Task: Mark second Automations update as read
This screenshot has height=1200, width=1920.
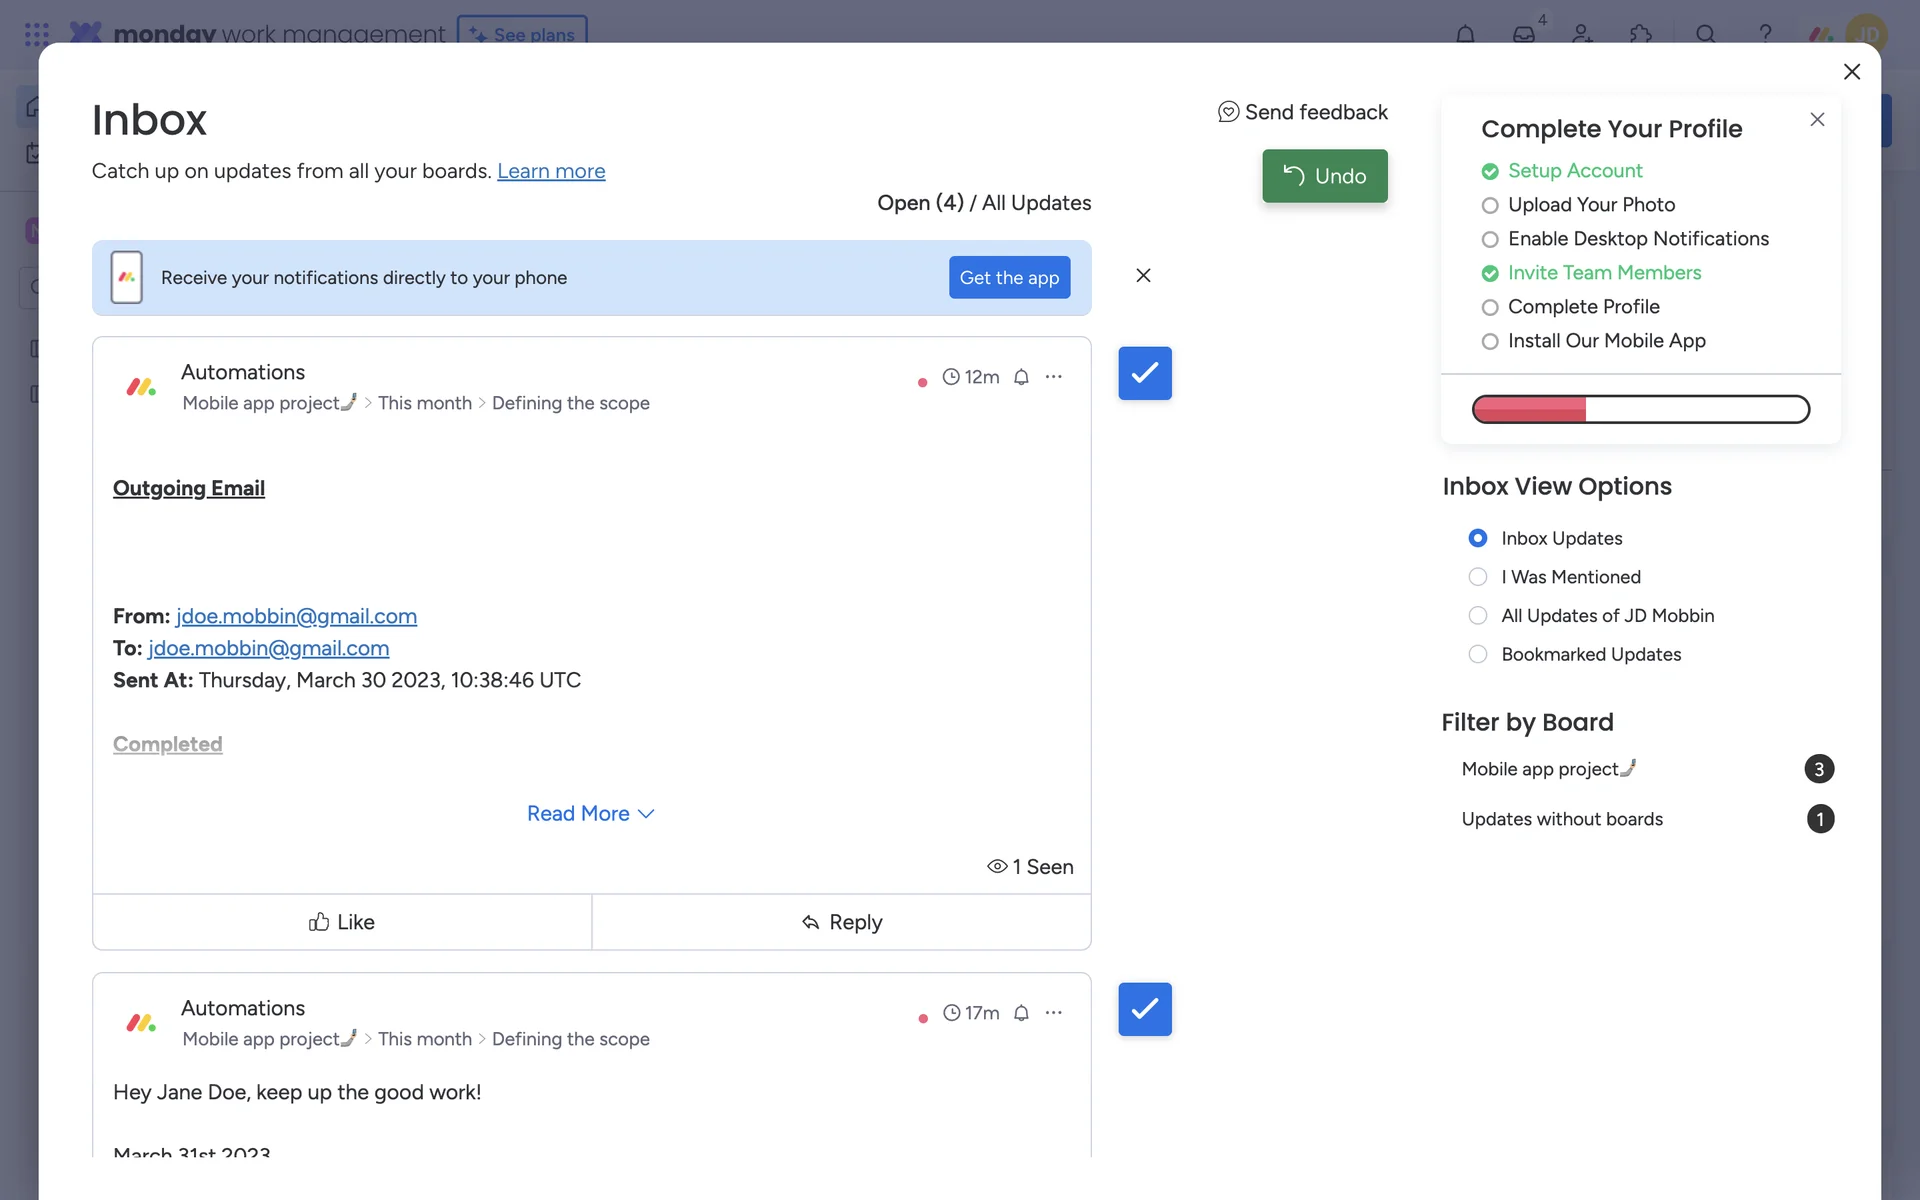Action: [x=1144, y=1009]
